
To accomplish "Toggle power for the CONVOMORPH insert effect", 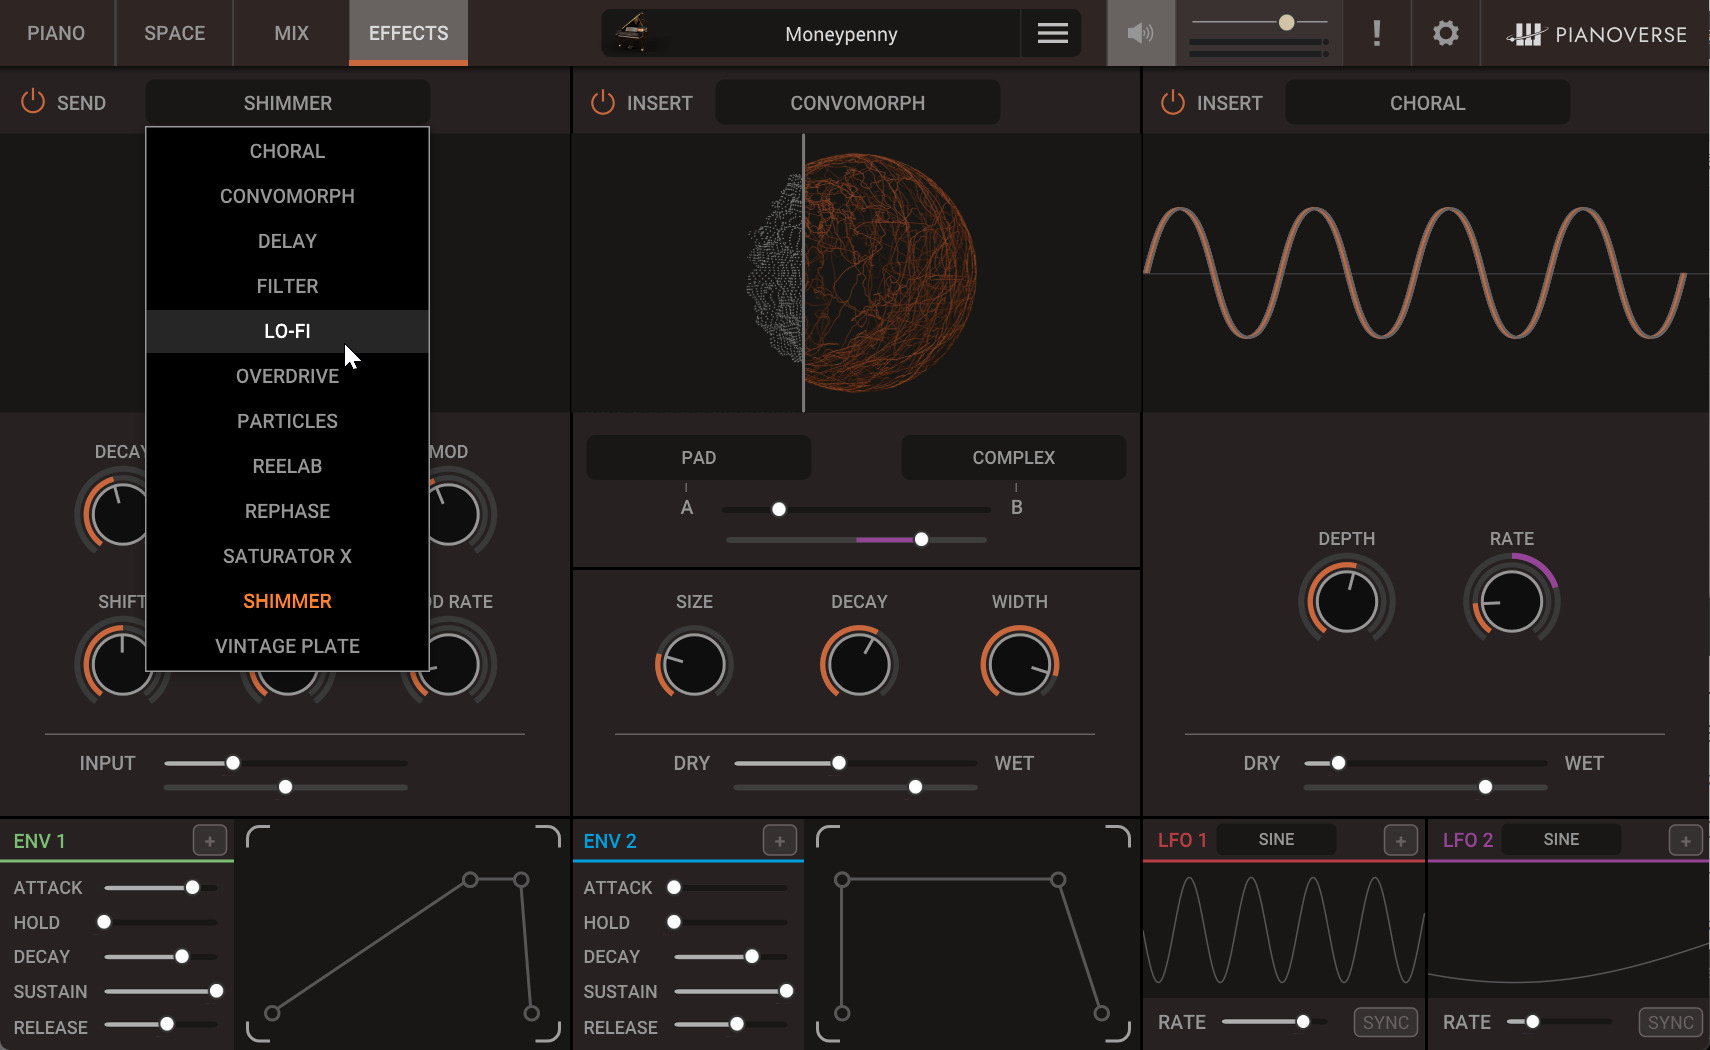I will 603,102.
